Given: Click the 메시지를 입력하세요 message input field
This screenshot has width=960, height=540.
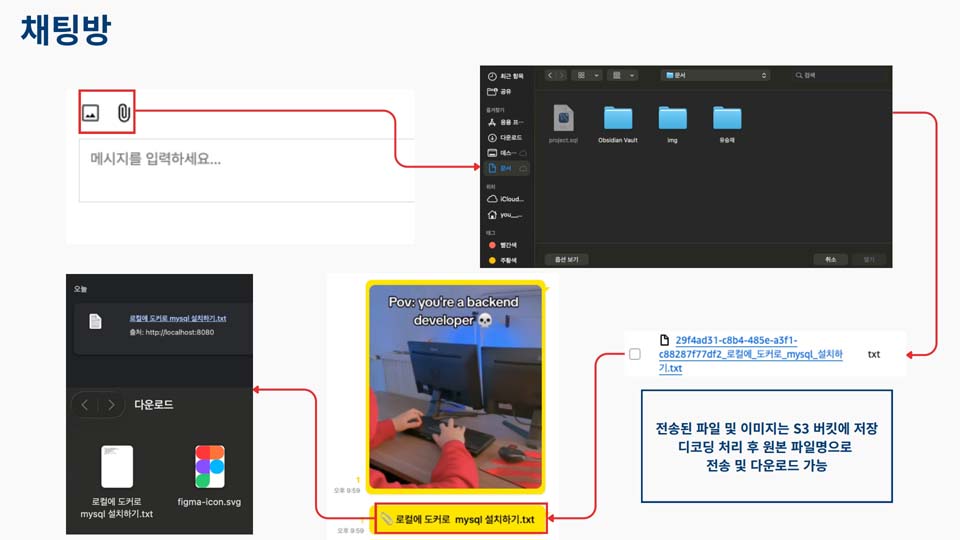Looking at the screenshot, I should coord(245,169).
